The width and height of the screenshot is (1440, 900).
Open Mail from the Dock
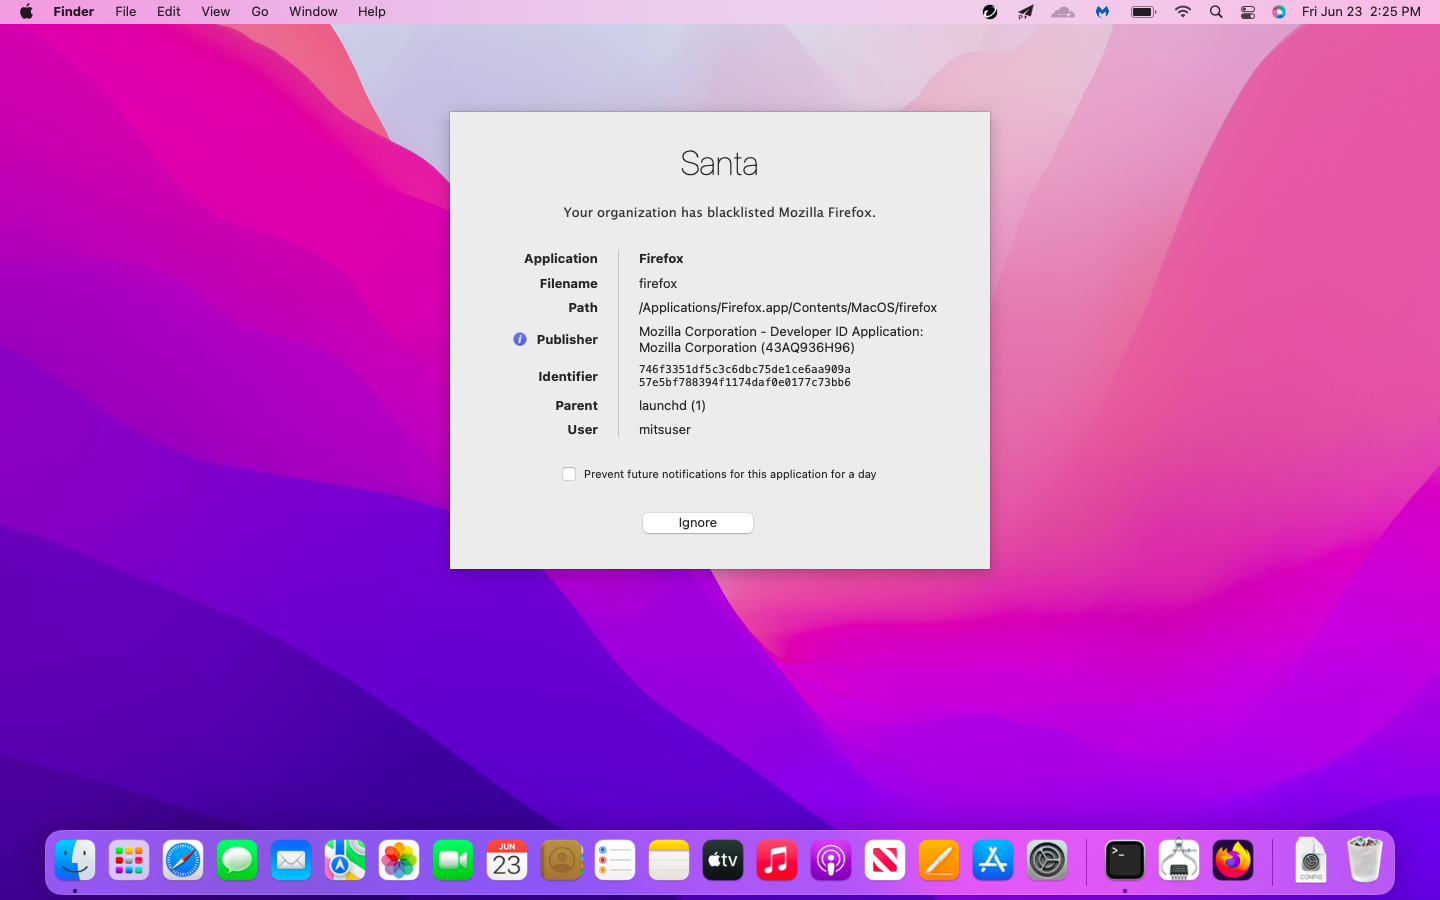tap(291, 860)
